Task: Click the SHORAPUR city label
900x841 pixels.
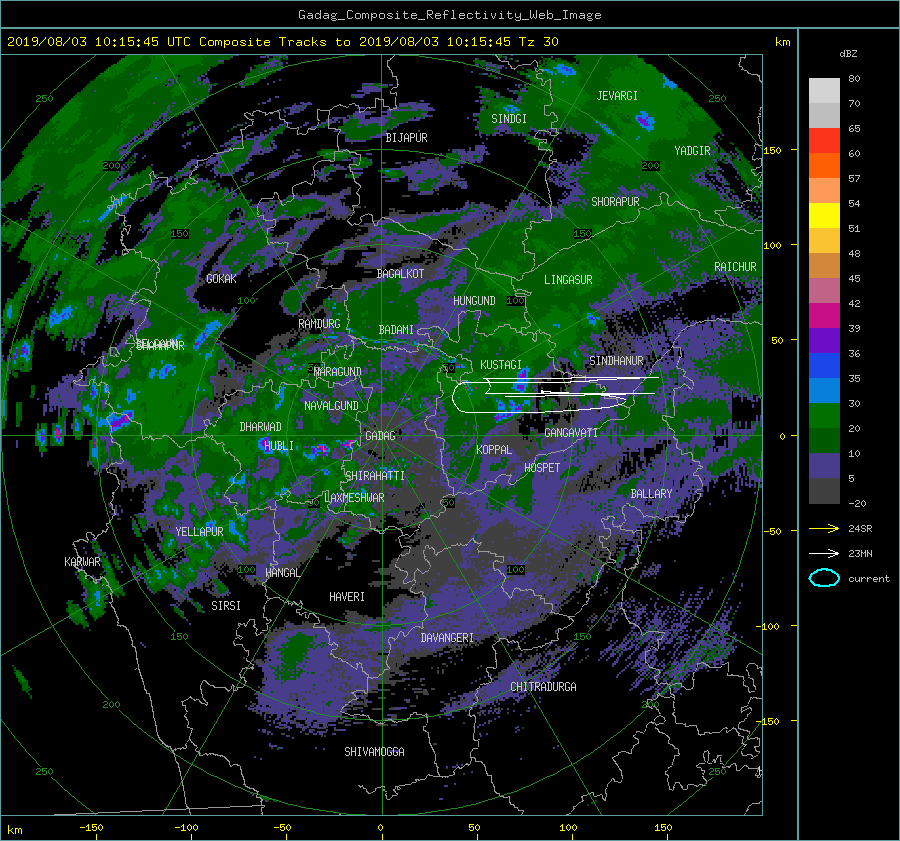Action: pyautogui.click(x=615, y=201)
